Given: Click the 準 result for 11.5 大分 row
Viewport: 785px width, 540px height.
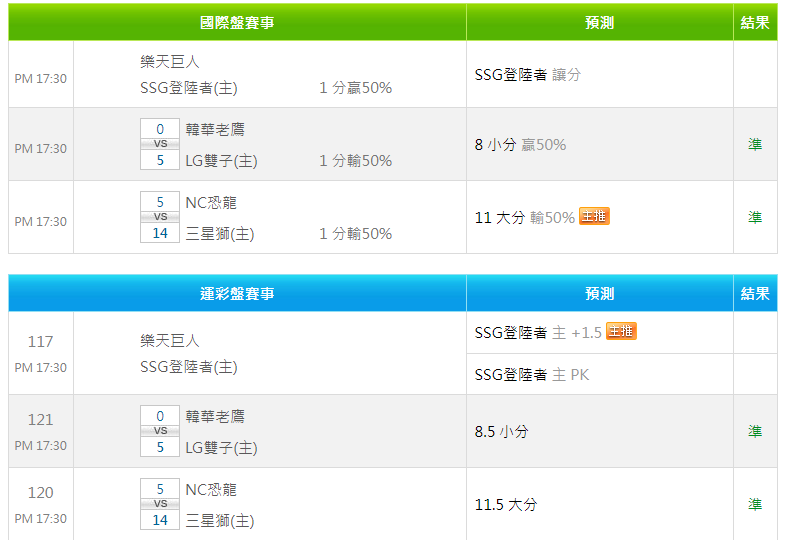Looking at the screenshot, I should click(755, 505).
